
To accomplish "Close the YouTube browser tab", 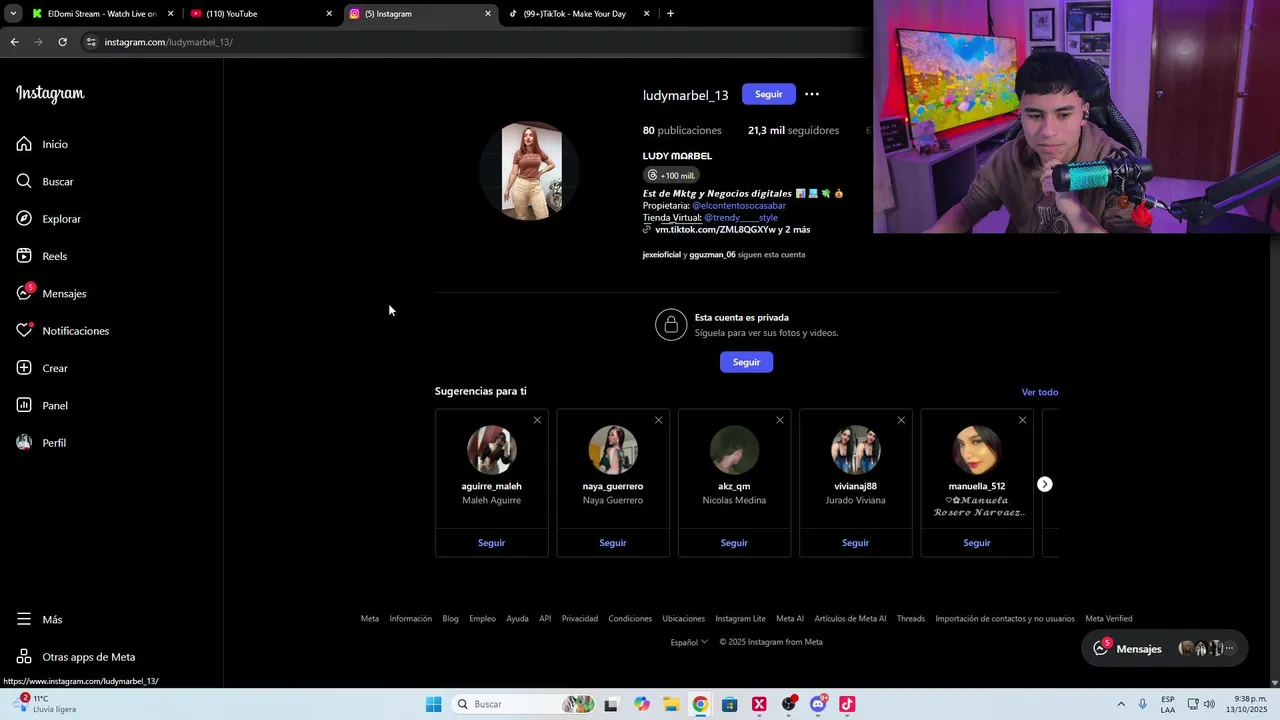I will click(329, 14).
